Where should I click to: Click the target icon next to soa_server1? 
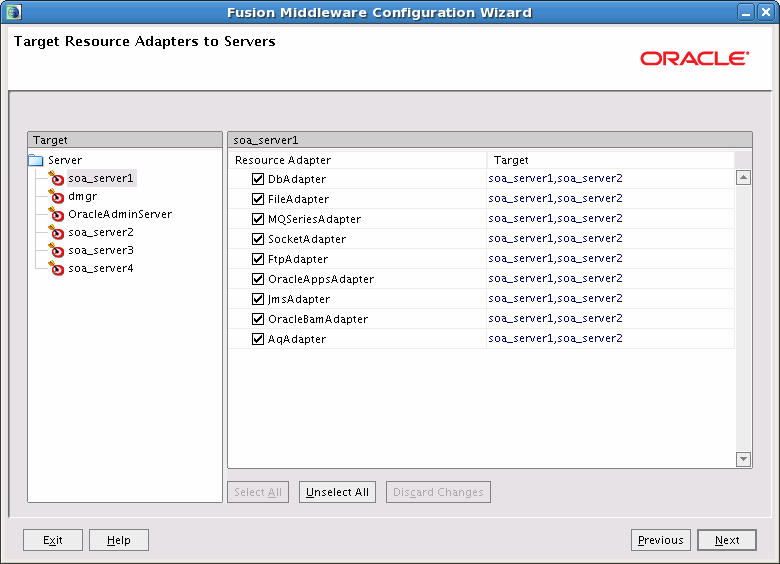pyautogui.click(x=56, y=178)
